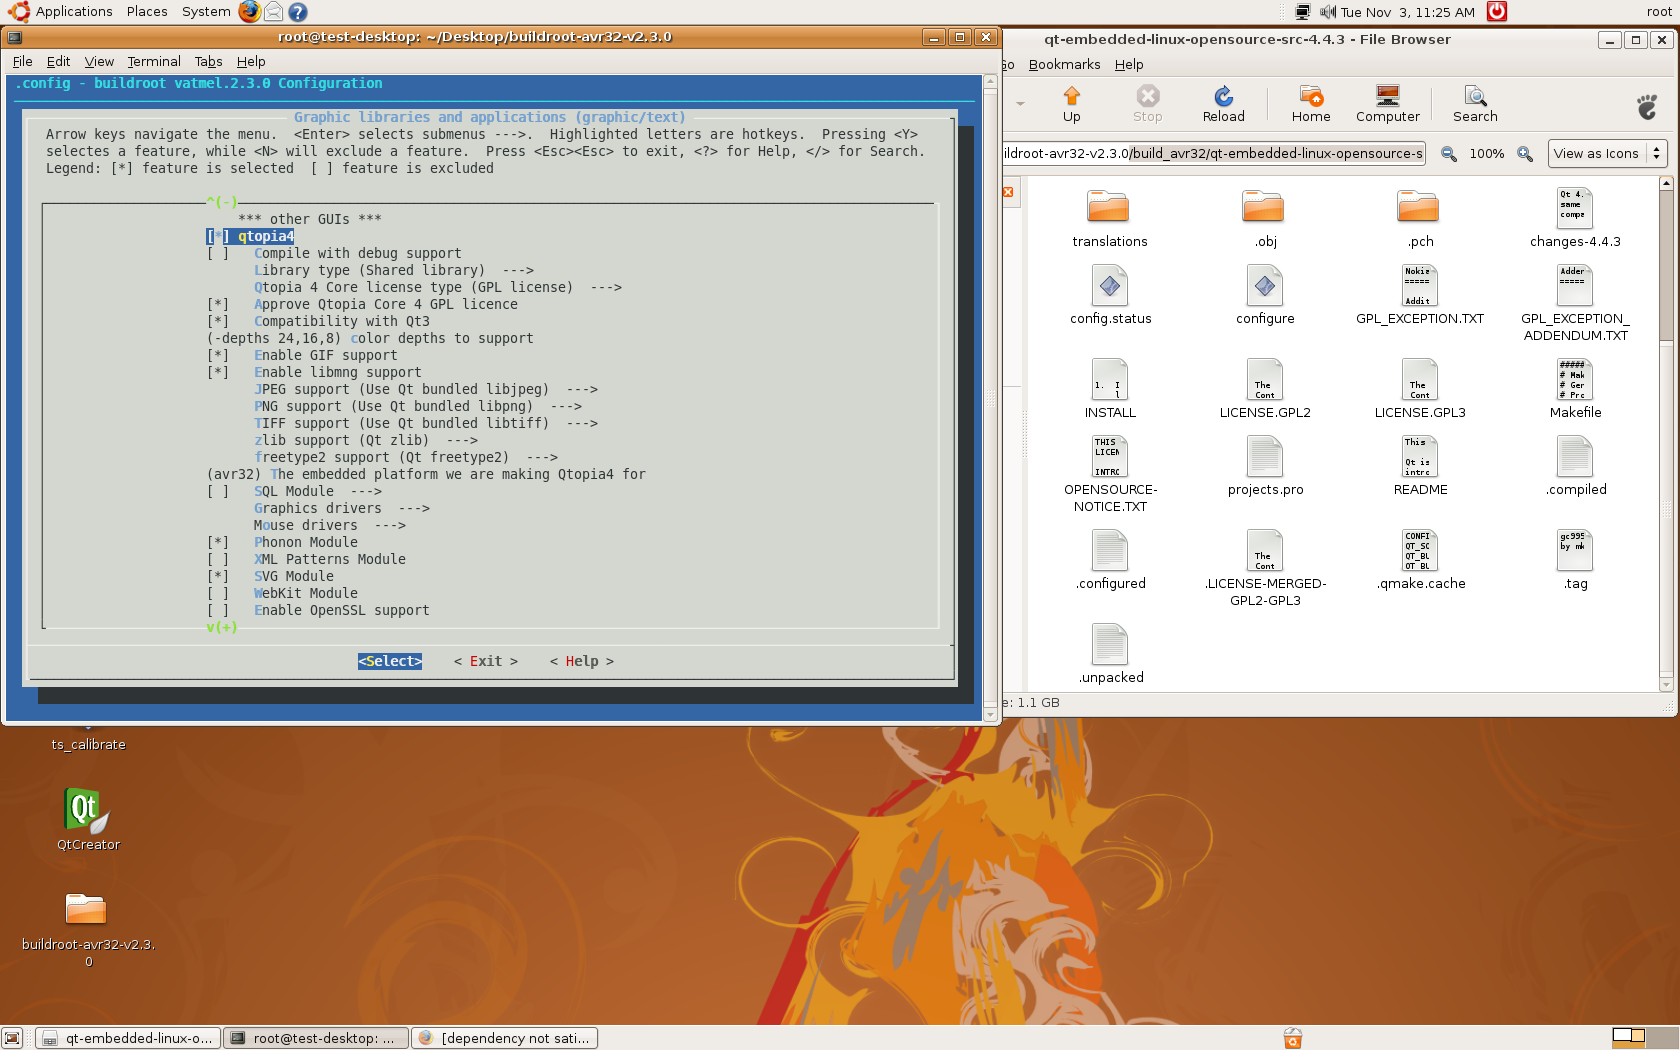Click the Up arrow in File Browser toolbar

click(1071, 104)
